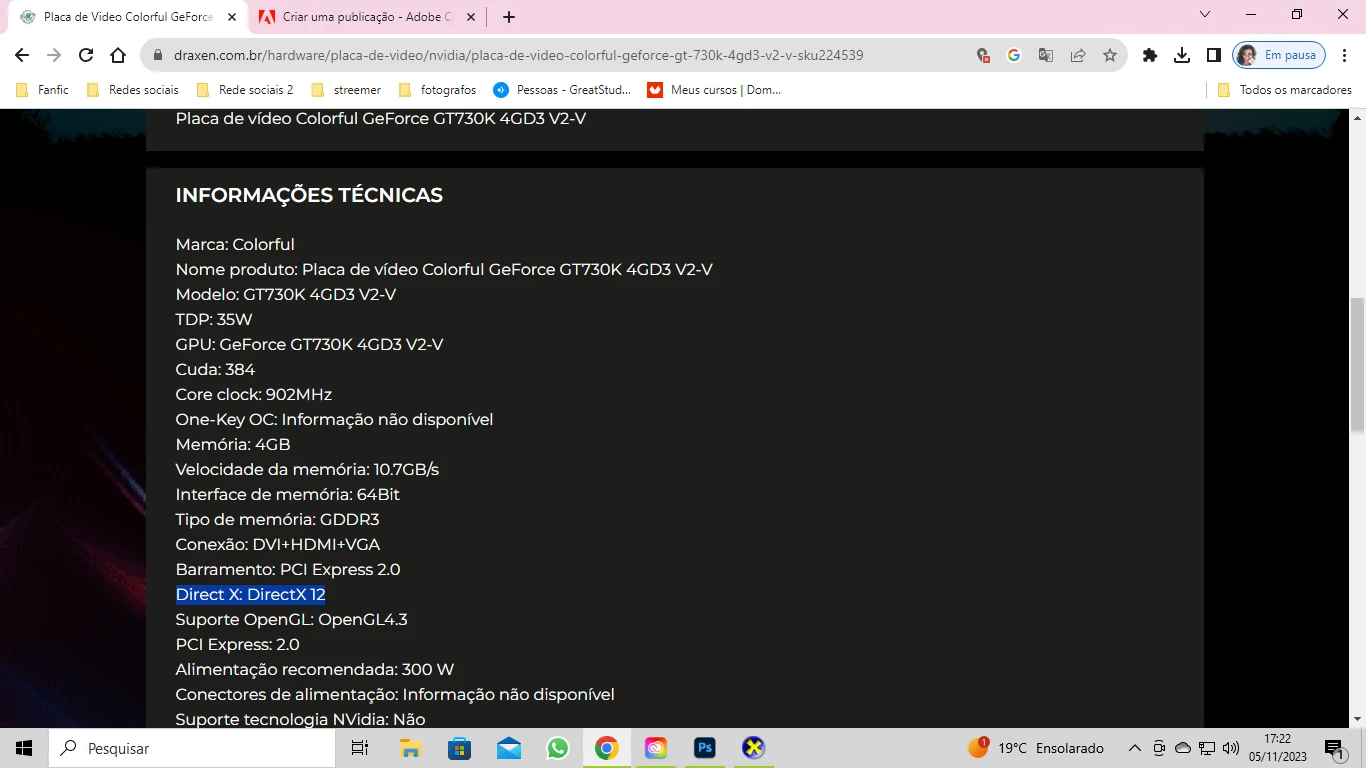The height and width of the screenshot is (768, 1366).
Task: Click the Google icon in address bar
Action: tap(1013, 56)
